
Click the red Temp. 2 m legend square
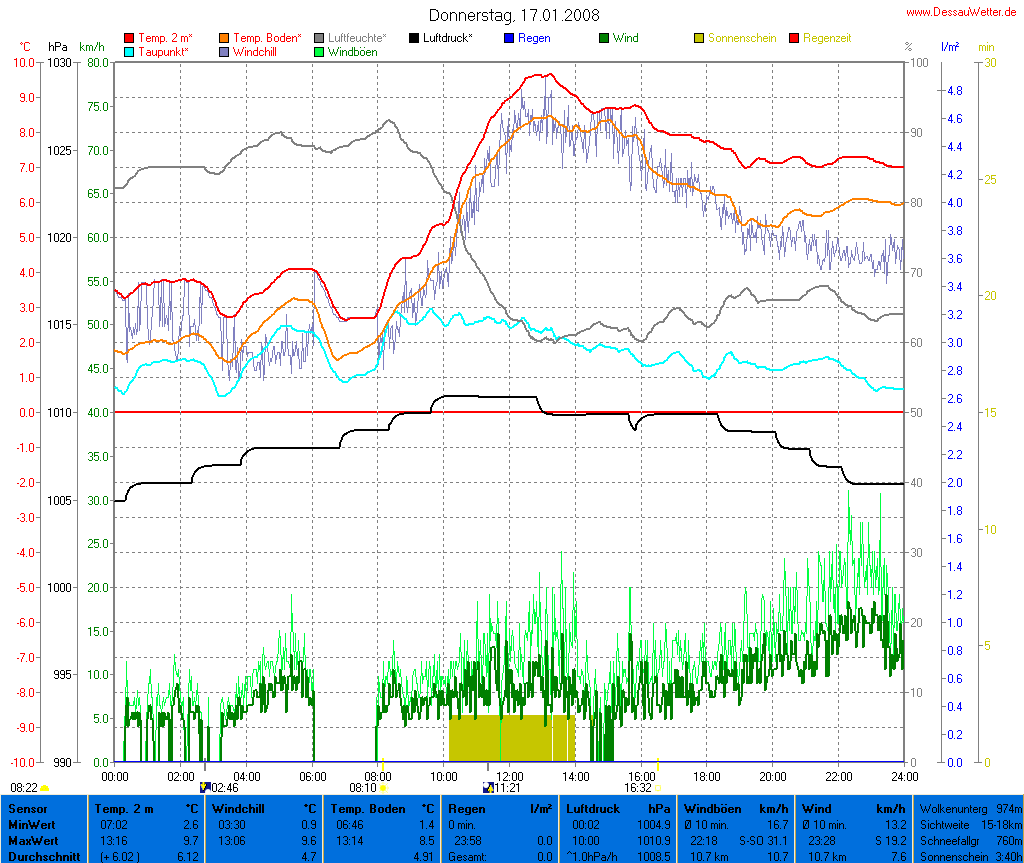129,38
